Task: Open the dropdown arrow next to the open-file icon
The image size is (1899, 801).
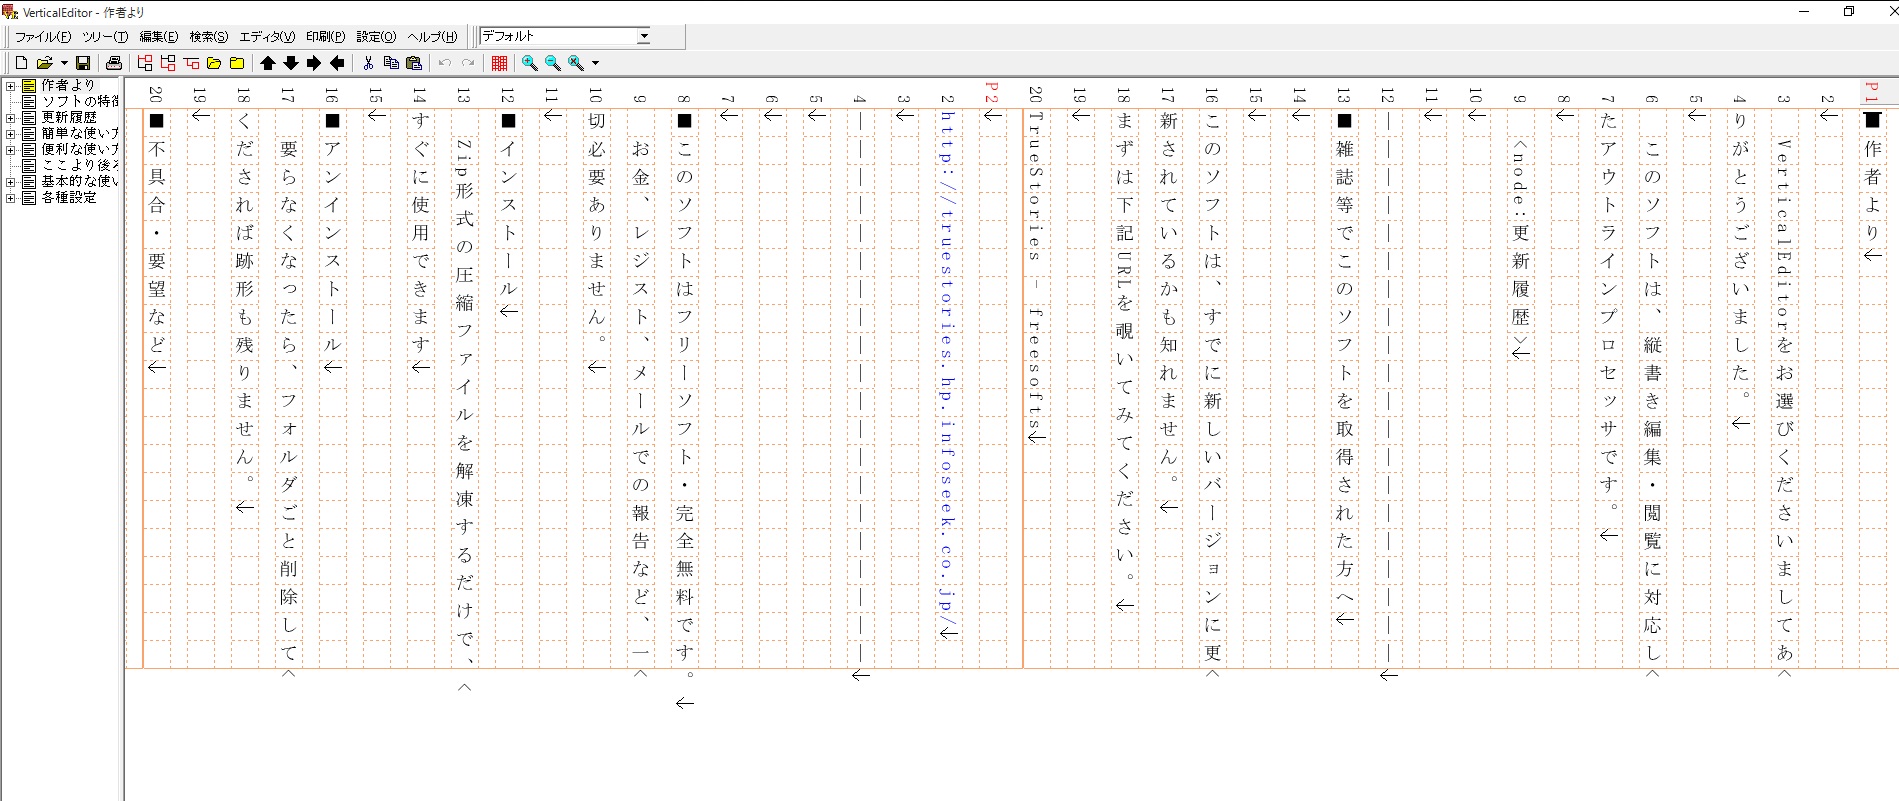Action: pos(64,63)
